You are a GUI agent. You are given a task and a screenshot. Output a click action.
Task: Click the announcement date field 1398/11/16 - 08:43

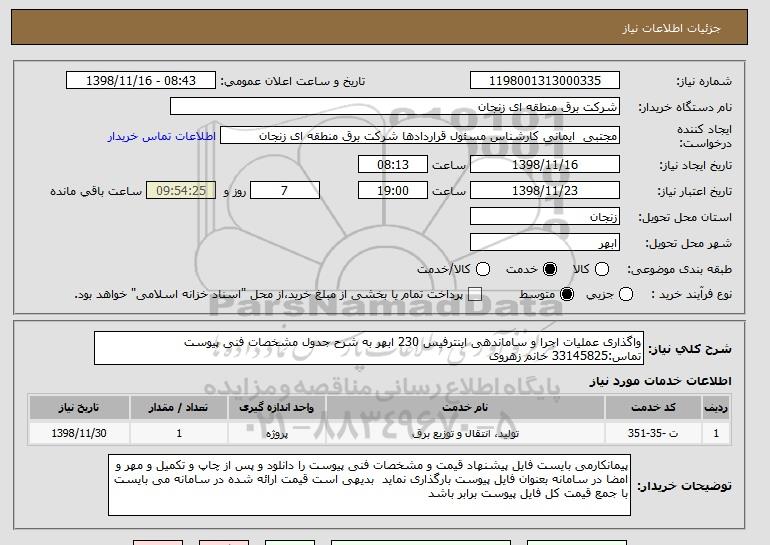click(x=141, y=81)
